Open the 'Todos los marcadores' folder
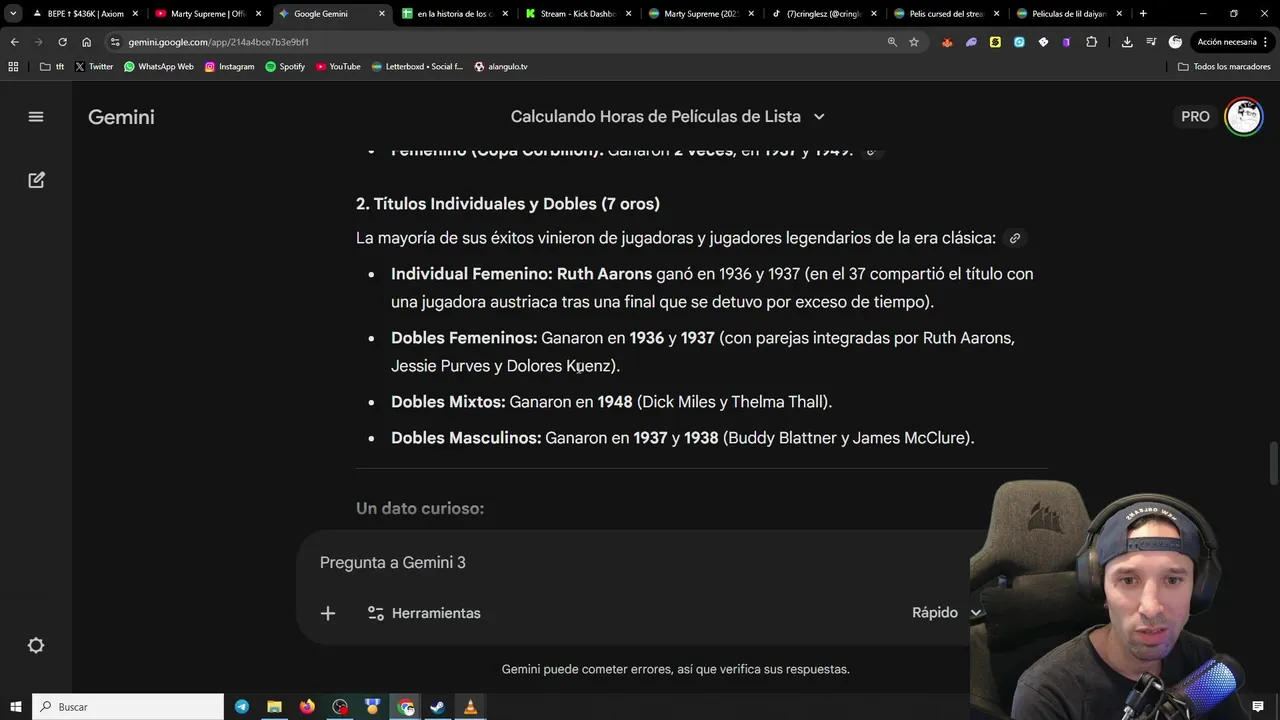This screenshot has height=720, width=1280. [1224, 66]
